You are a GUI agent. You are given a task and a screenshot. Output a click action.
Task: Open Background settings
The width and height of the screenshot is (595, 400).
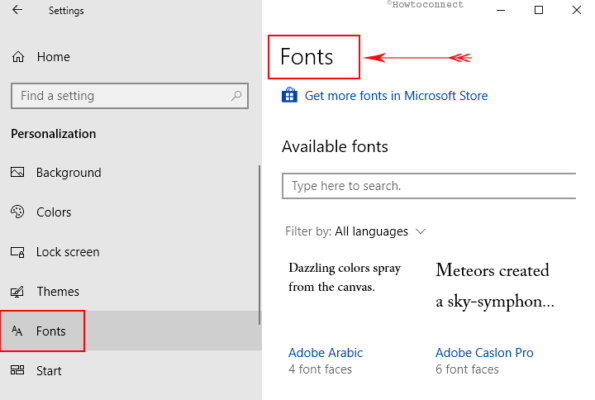point(69,173)
